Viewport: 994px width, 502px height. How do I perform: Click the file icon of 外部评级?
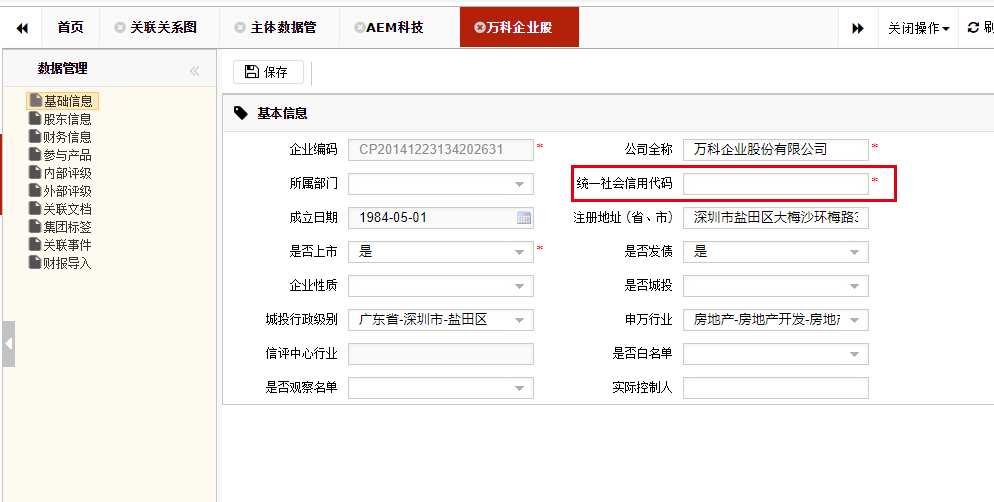point(36,190)
